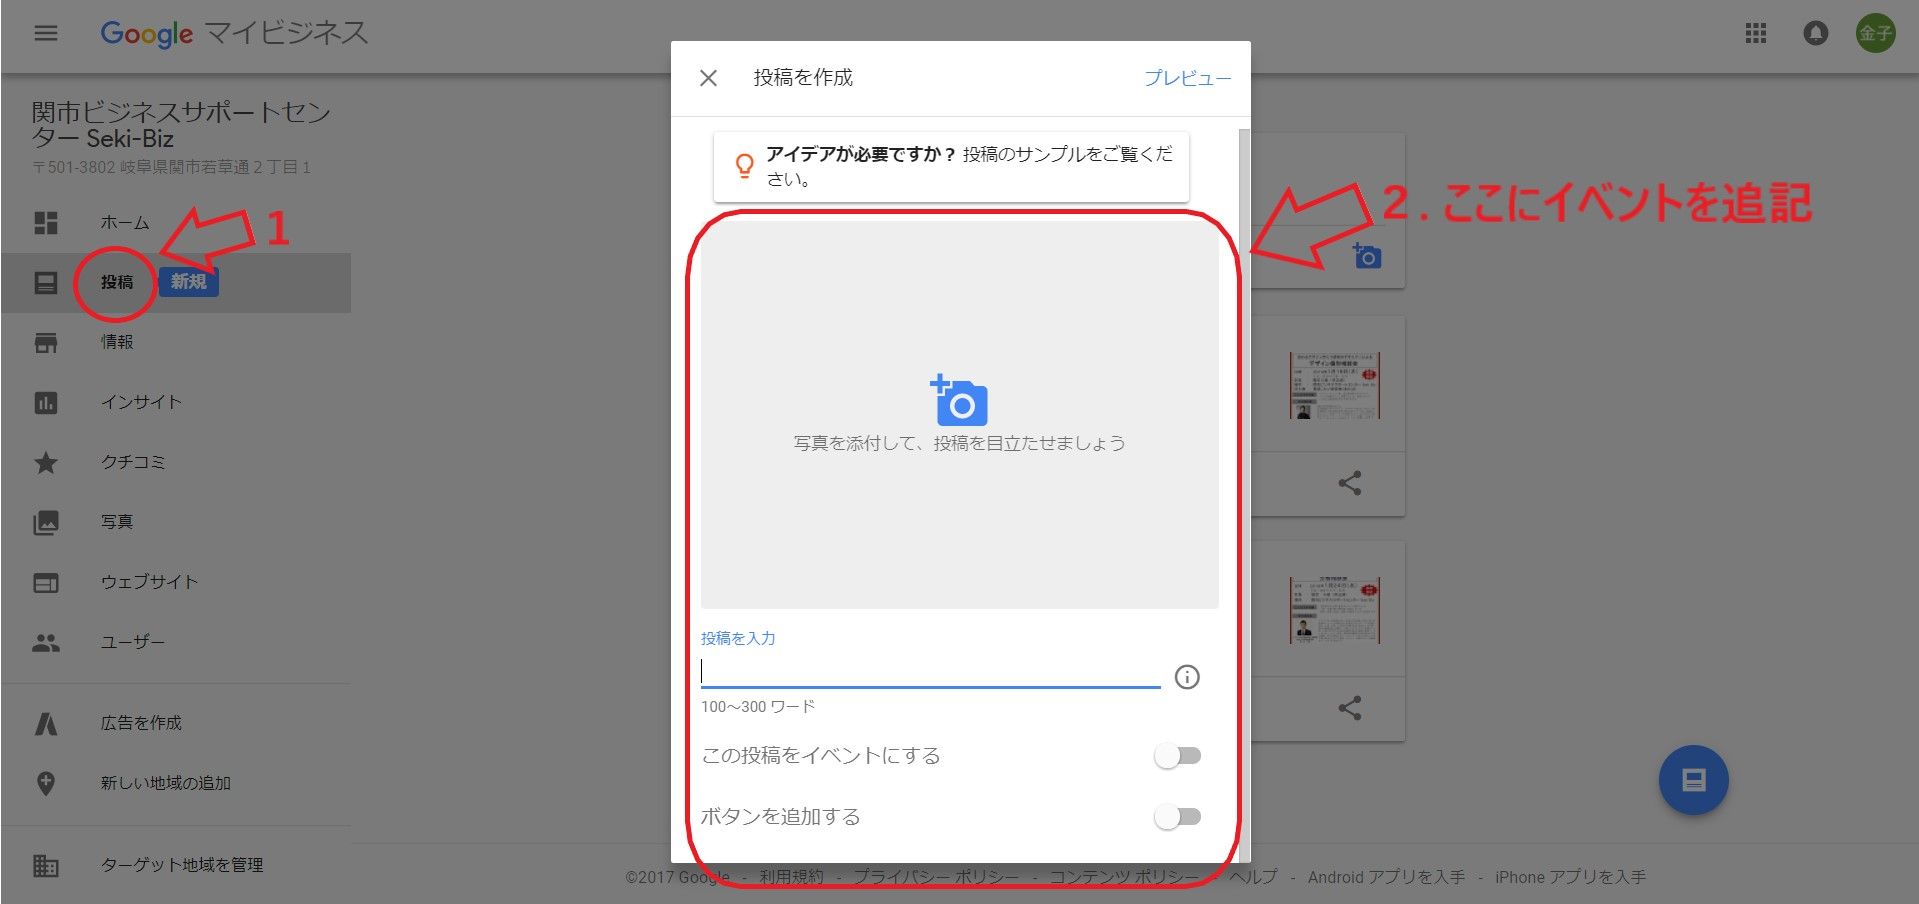Click the 投稿を作成 dialog title

tap(803, 78)
